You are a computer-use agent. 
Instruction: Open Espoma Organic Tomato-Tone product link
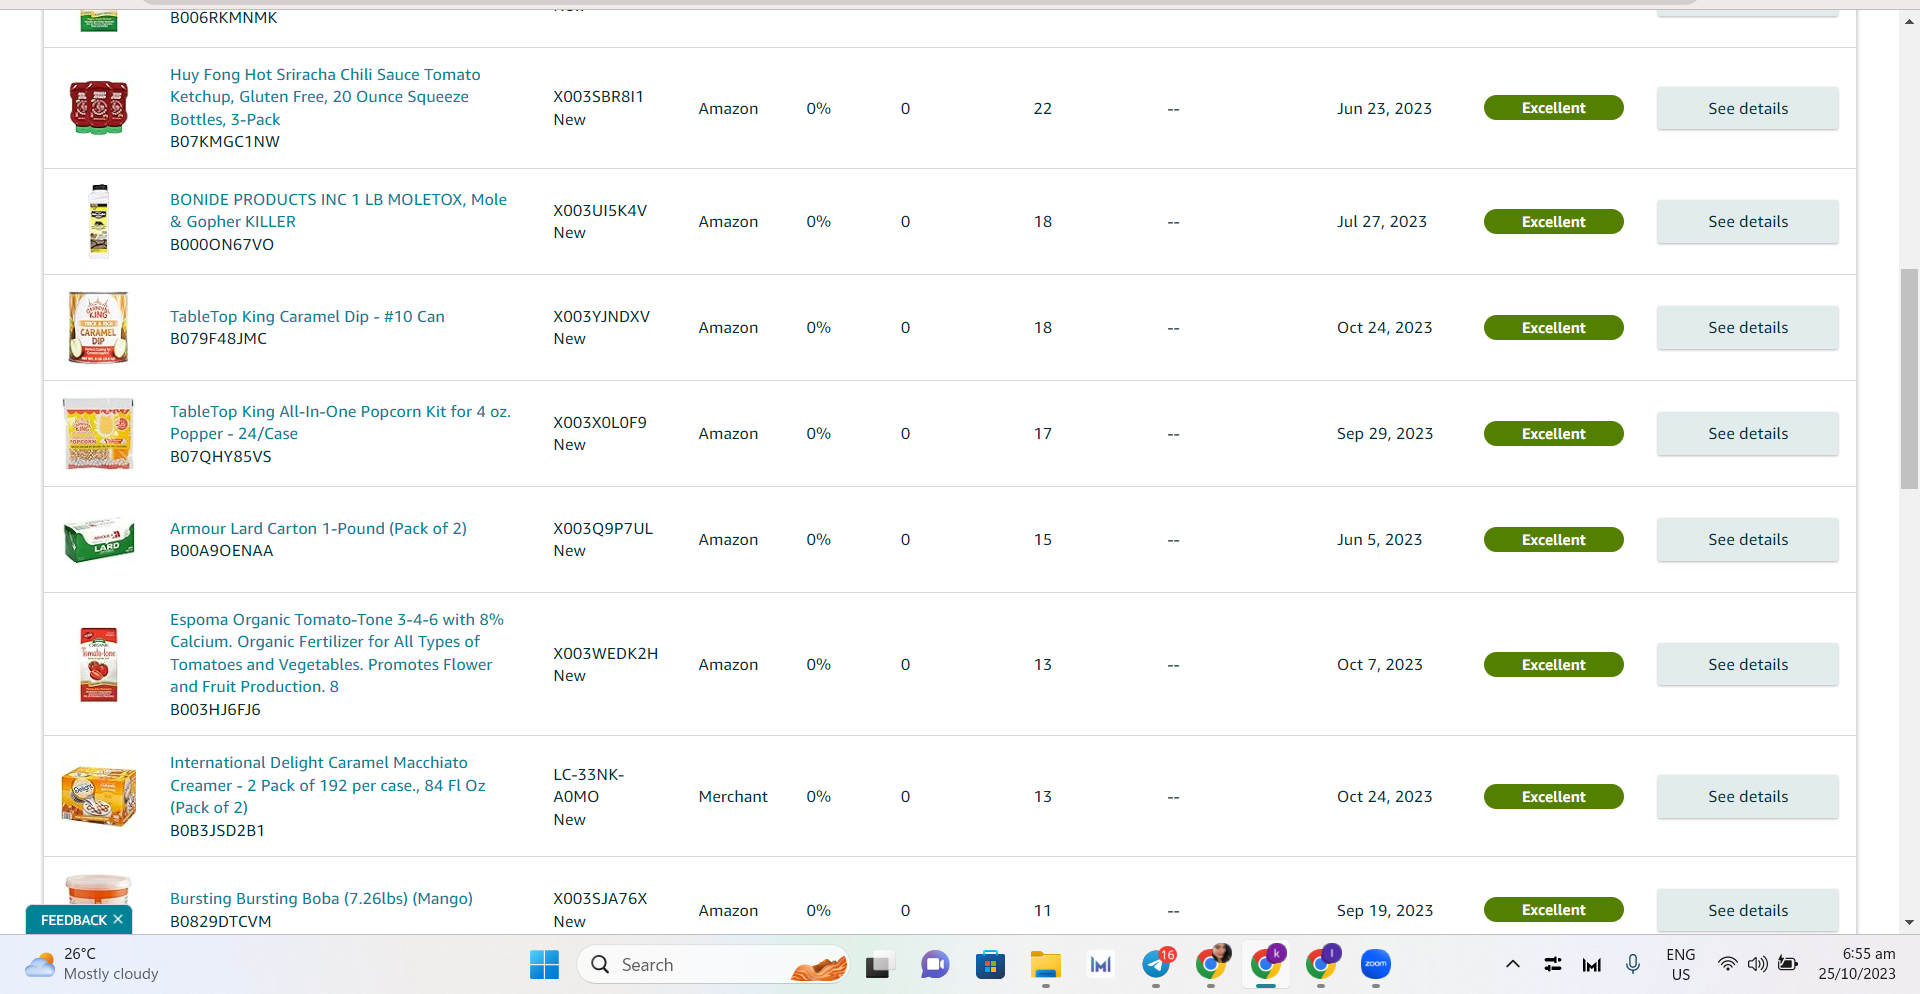pyautogui.click(x=337, y=653)
